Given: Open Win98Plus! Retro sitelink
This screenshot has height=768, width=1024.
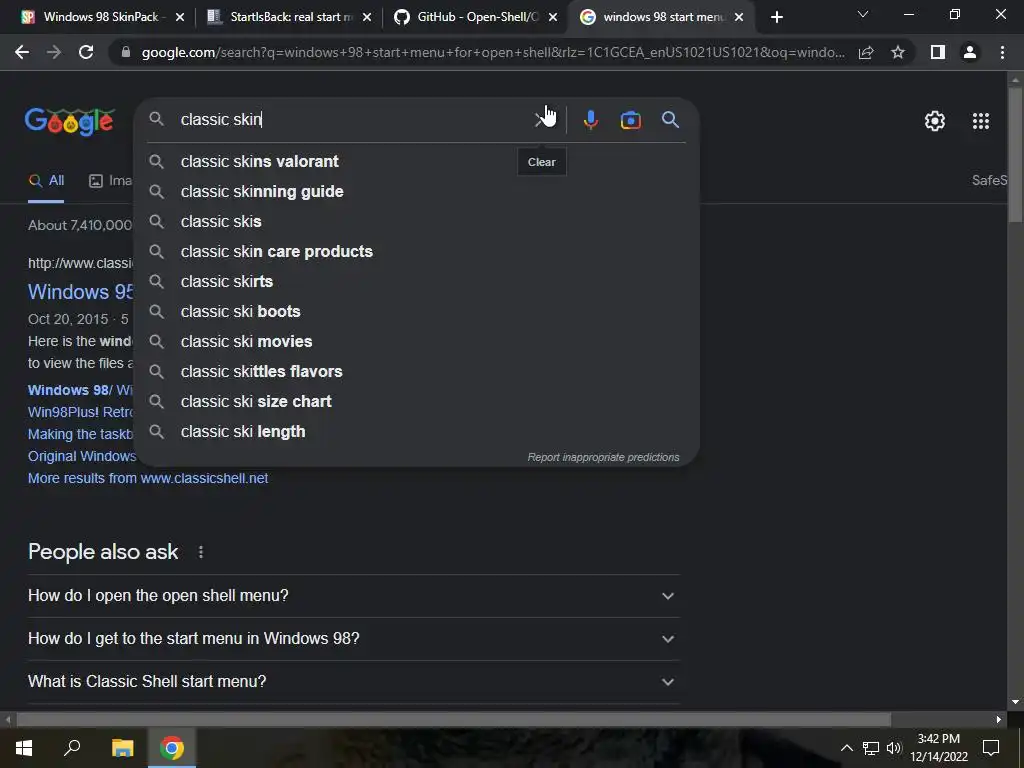Looking at the screenshot, I should tap(80, 412).
